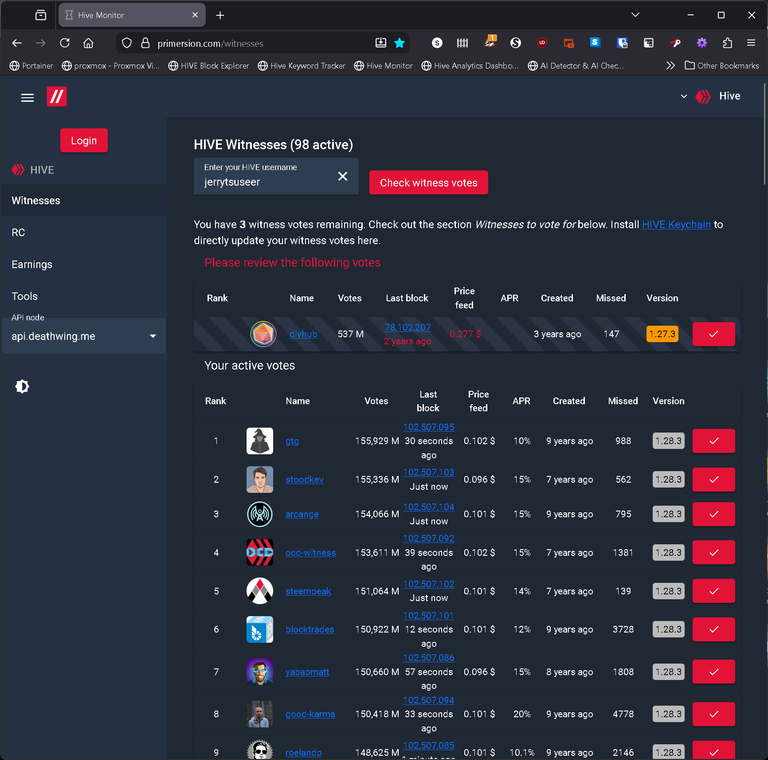Go to browser home page icon
This screenshot has height=760, width=768.
pos(88,43)
